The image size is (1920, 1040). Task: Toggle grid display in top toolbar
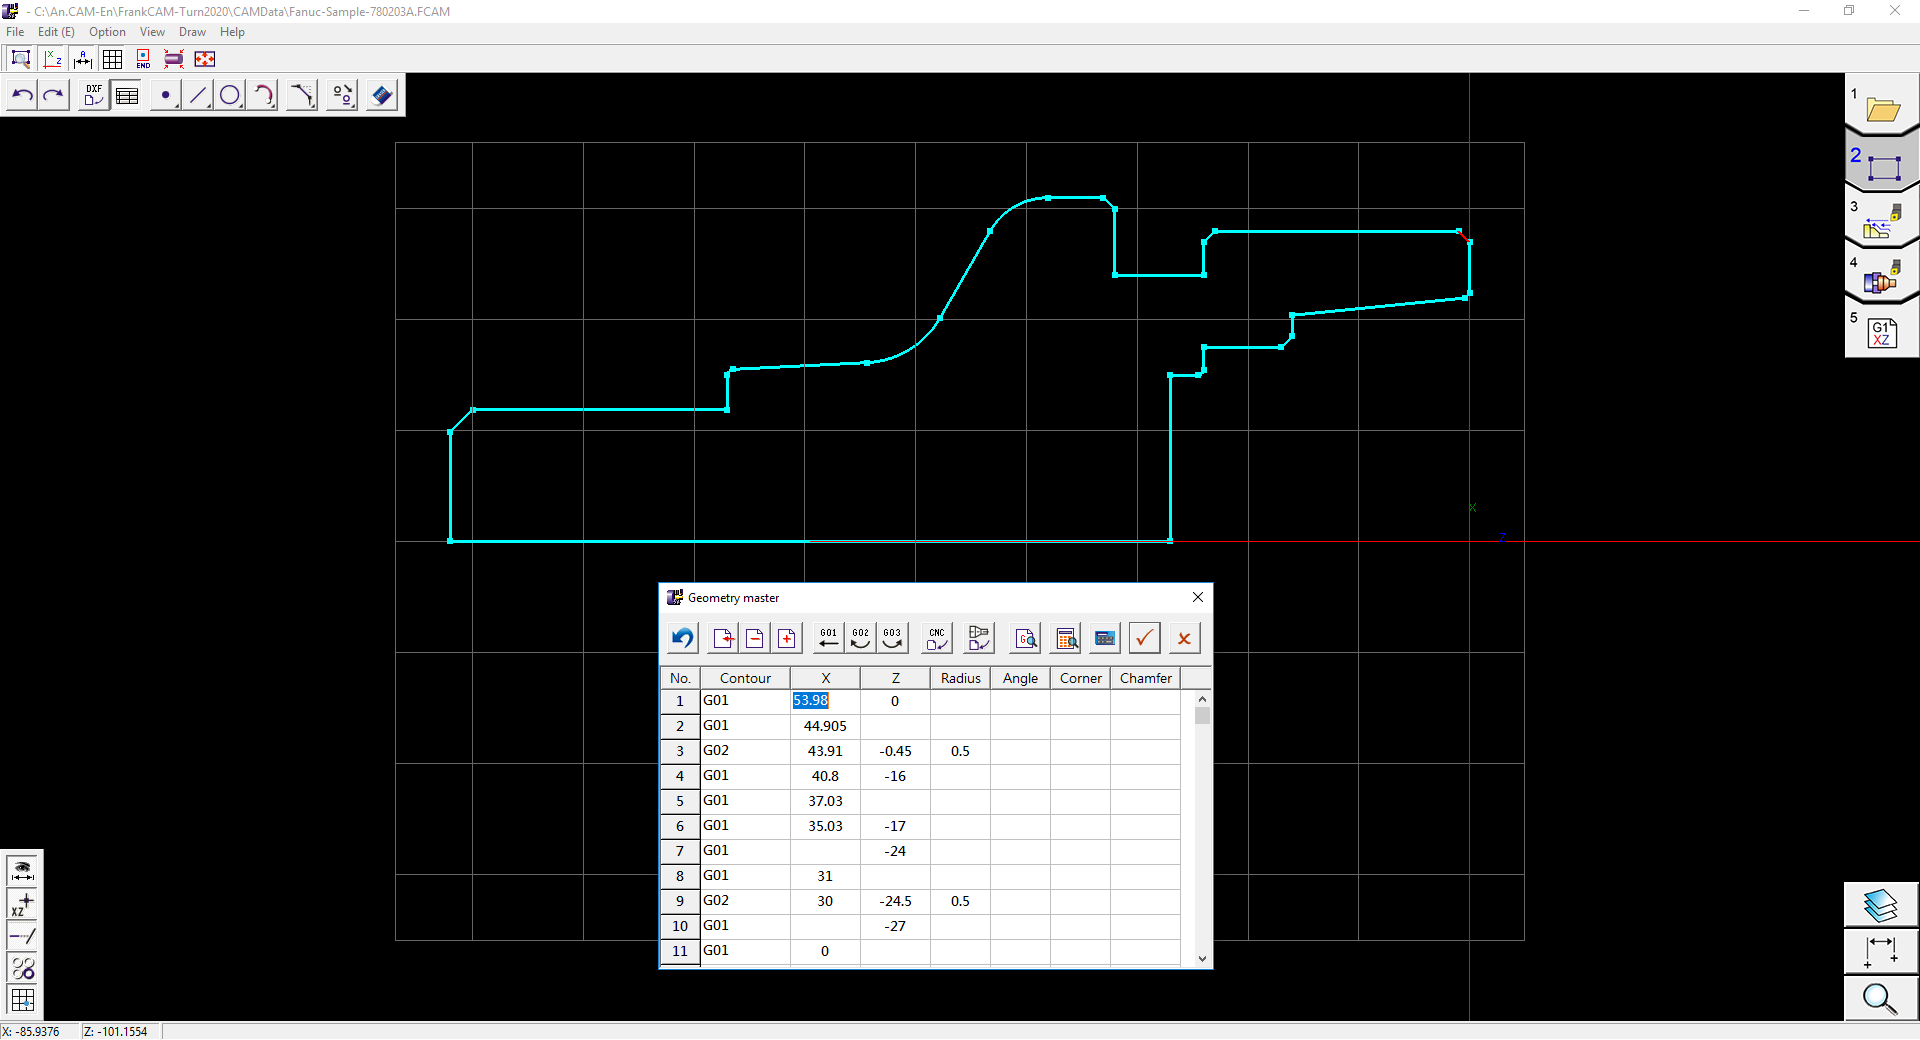(x=113, y=59)
